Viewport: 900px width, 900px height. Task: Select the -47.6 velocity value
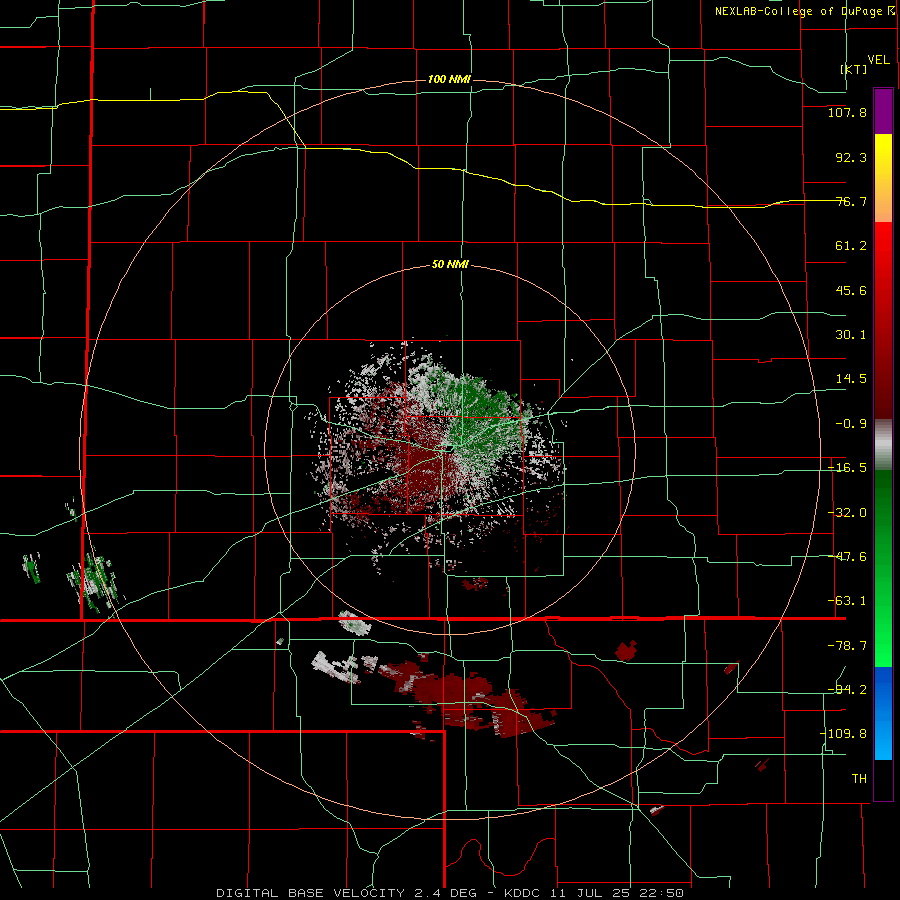coord(847,557)
